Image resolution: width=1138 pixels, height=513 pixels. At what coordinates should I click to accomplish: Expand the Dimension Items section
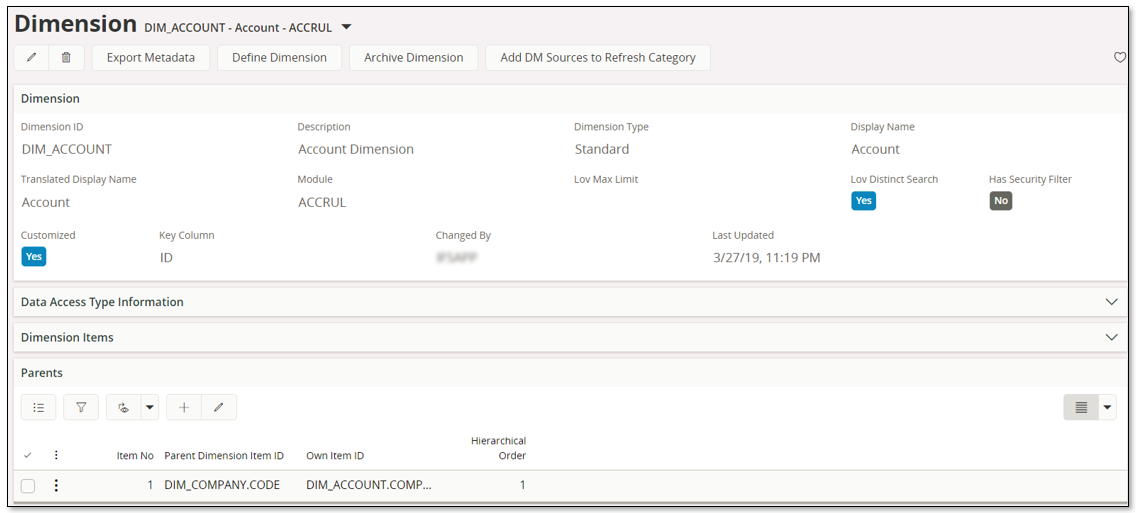[x=1111, y=338]
